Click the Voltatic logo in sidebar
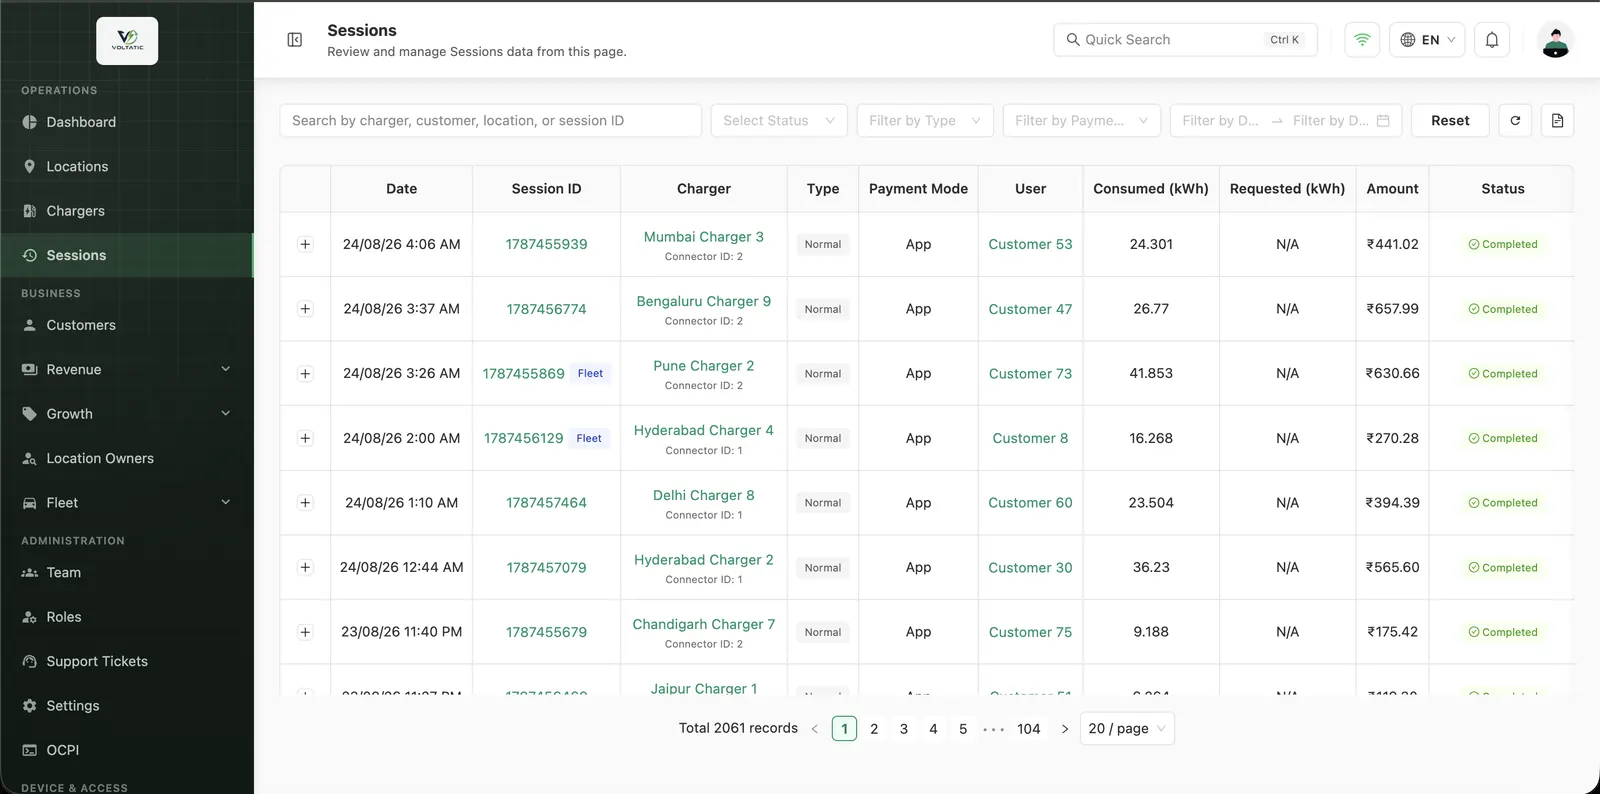This screenshot has width=1600, height=794. point(127,41)
